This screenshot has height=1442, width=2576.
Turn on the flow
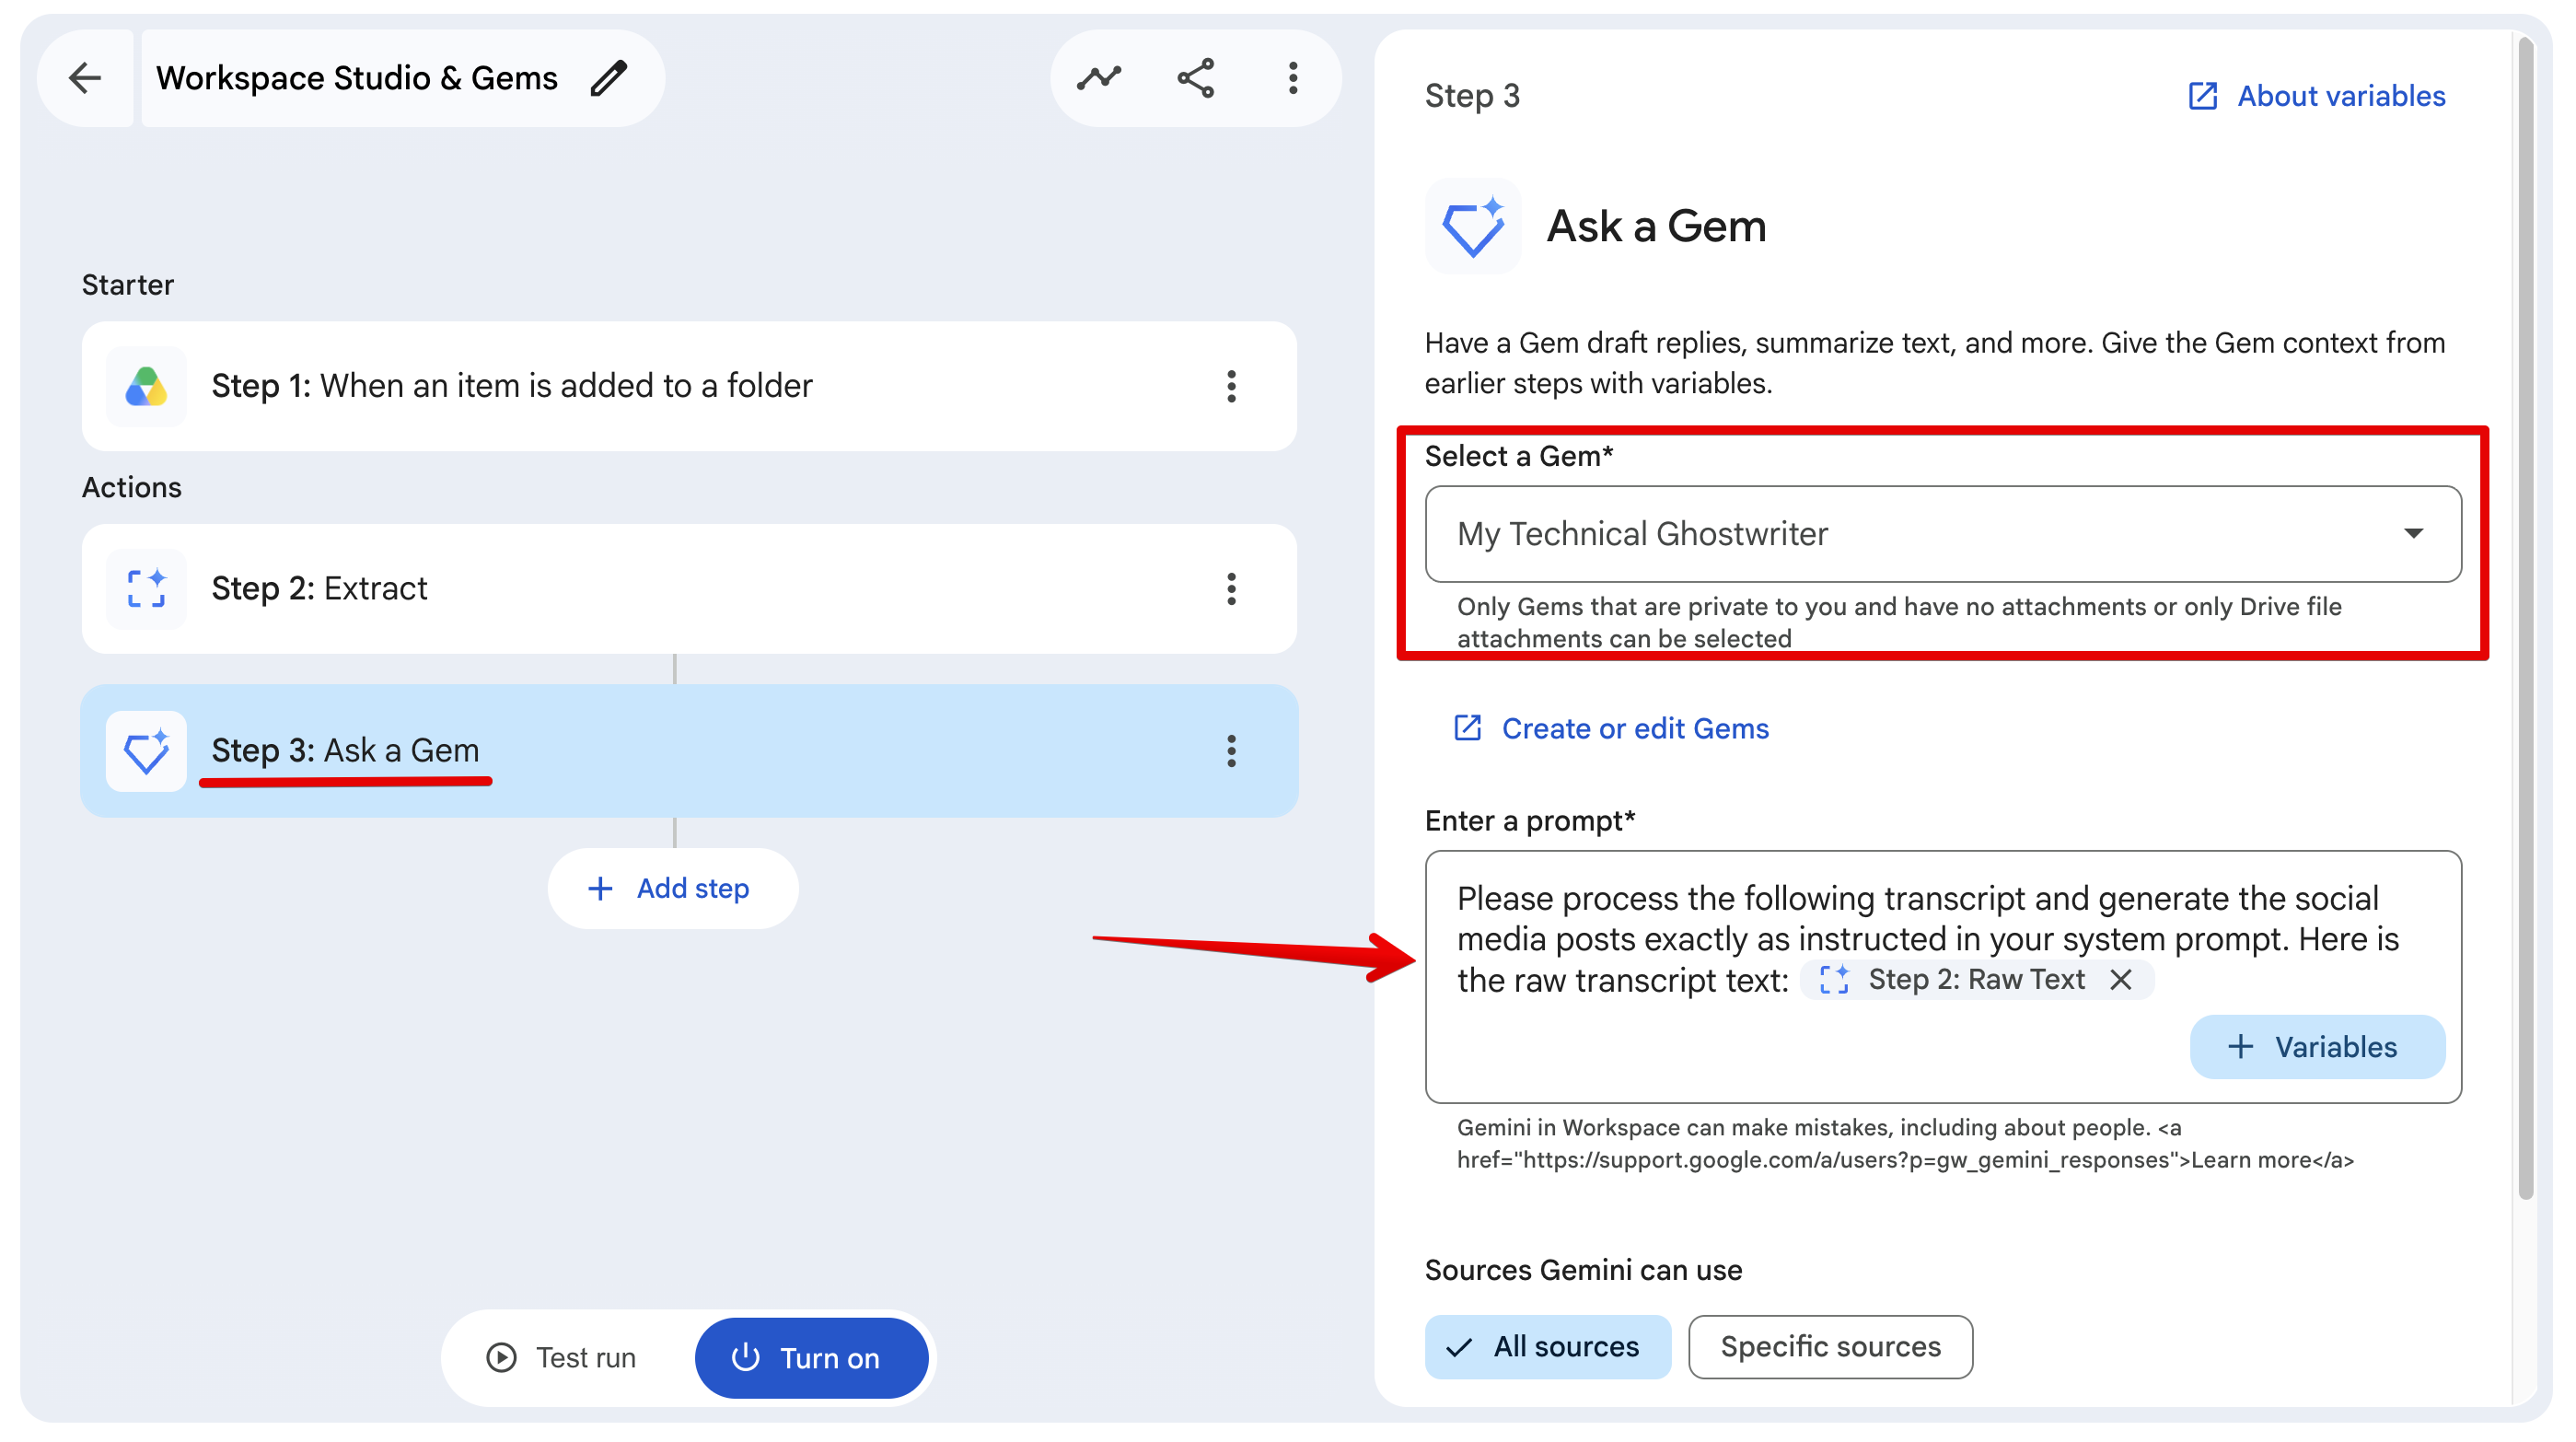(811, 1357)
